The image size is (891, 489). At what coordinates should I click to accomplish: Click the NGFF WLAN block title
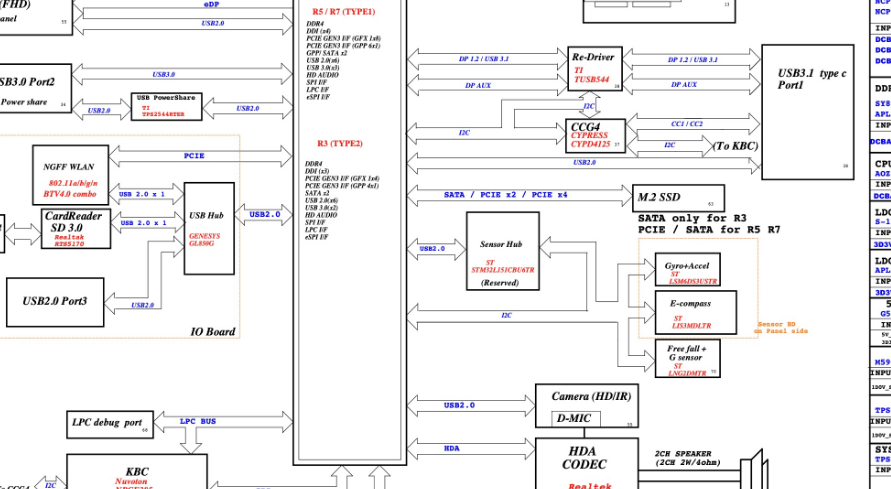(69, 167)
